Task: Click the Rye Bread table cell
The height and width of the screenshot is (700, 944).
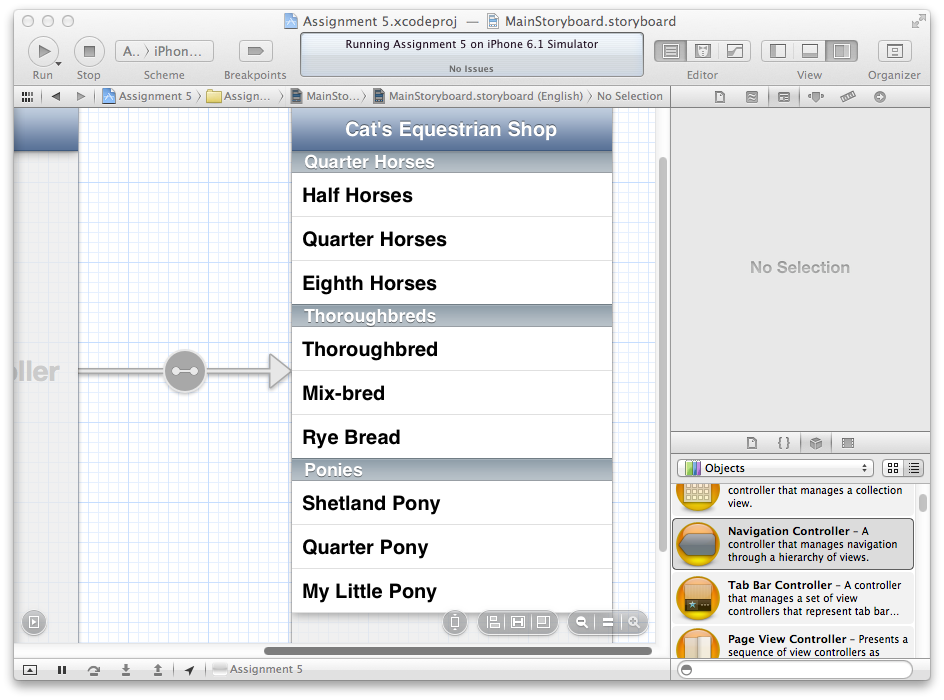Action: pyautogui.click(x=451, y=437)
